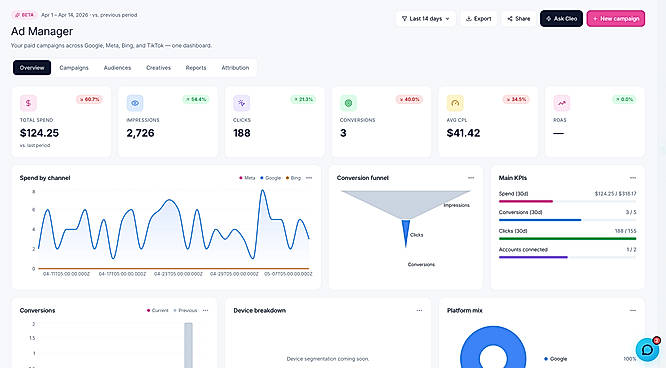Click the Device segmentation coming soon text

(328, 359)
